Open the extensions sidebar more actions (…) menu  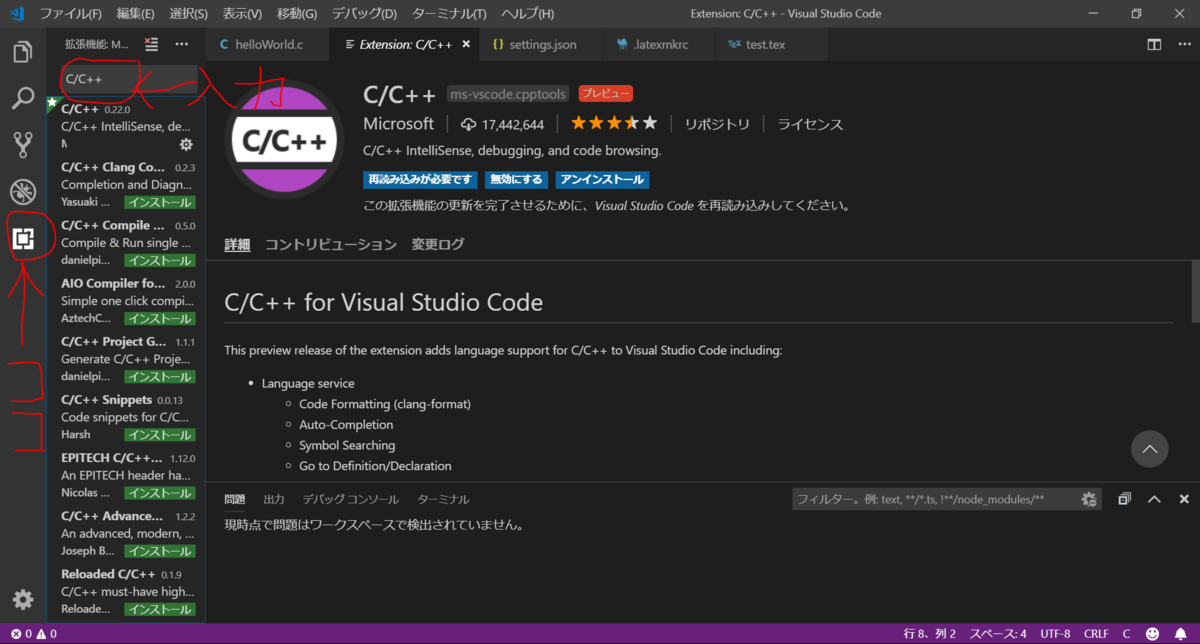click(181, 44)
